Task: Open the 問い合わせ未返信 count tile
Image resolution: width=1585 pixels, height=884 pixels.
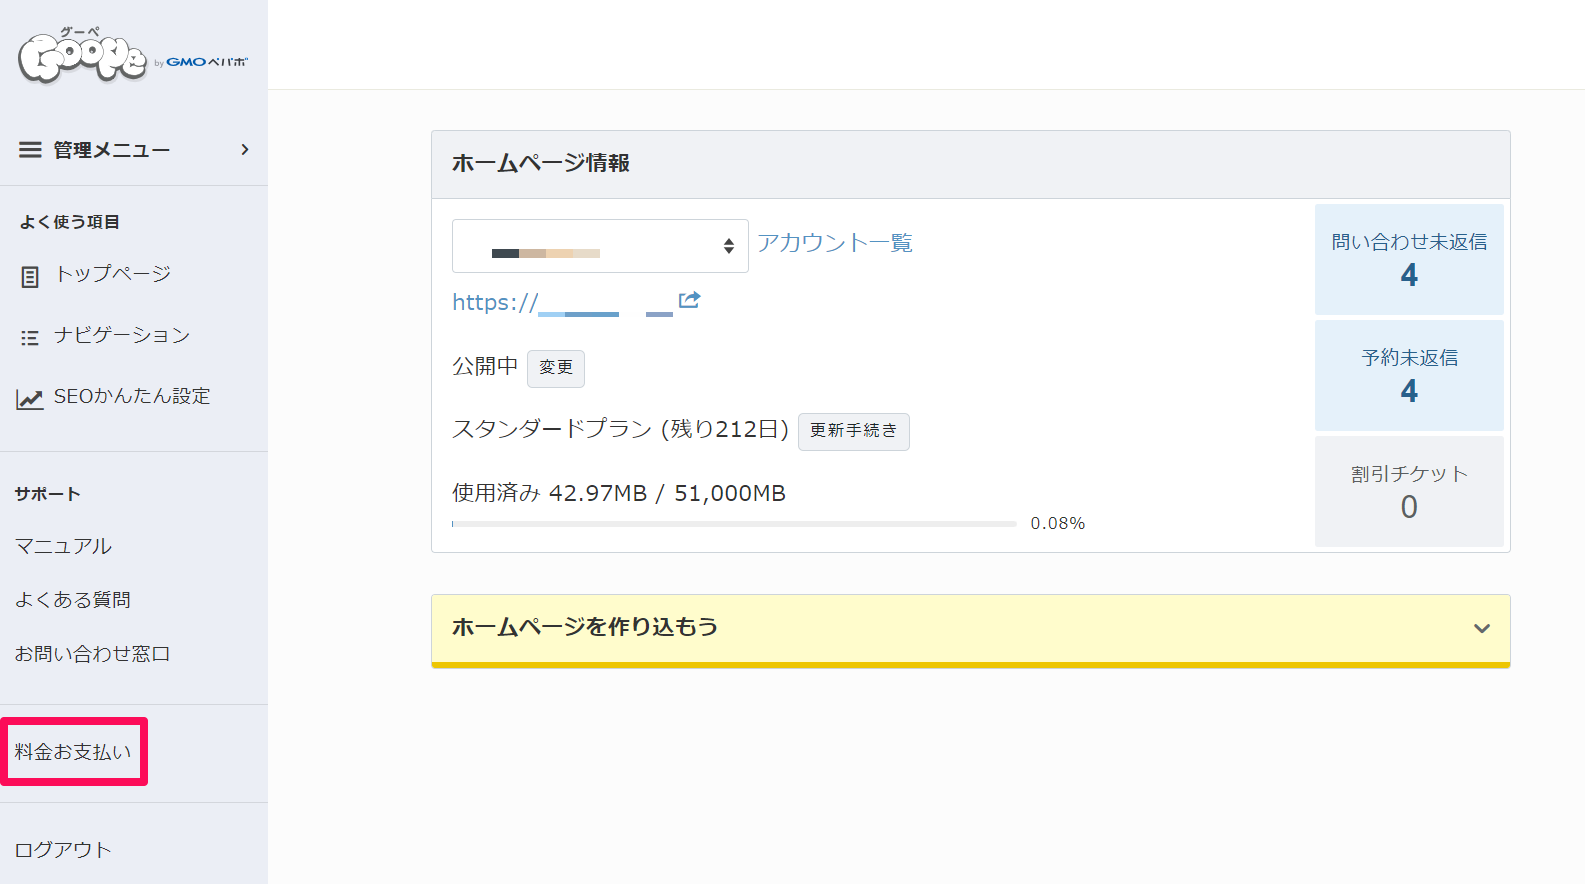Action: point(1408,259)
